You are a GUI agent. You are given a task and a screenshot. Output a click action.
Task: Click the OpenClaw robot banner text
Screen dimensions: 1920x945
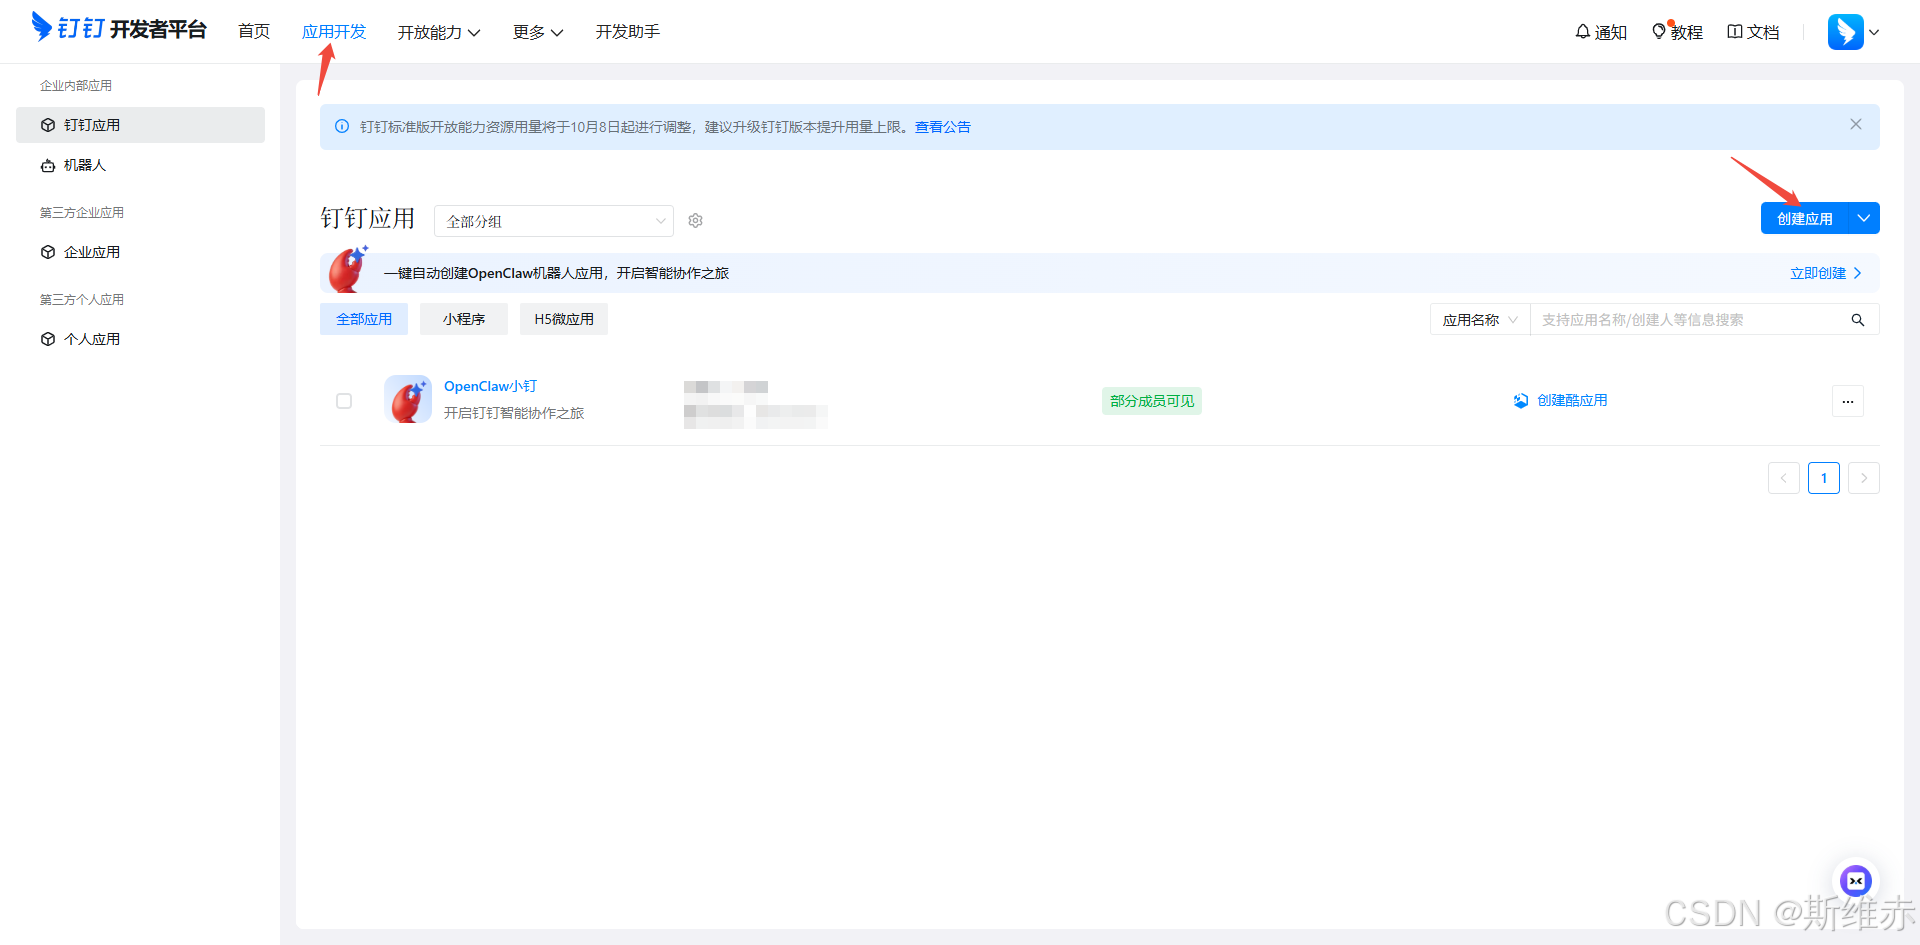click(557, 273)
